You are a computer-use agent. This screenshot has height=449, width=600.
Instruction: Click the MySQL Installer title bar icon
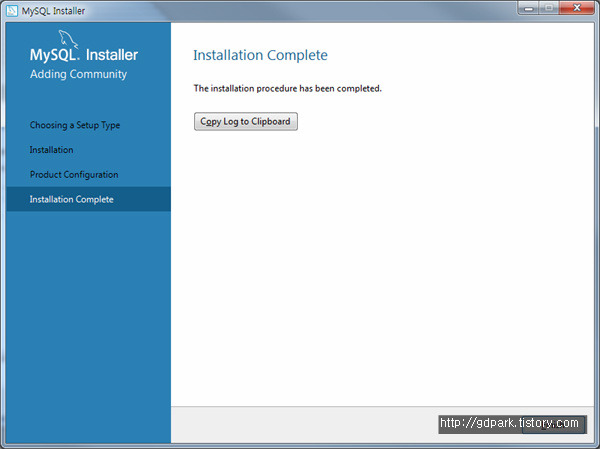point(12,11)
